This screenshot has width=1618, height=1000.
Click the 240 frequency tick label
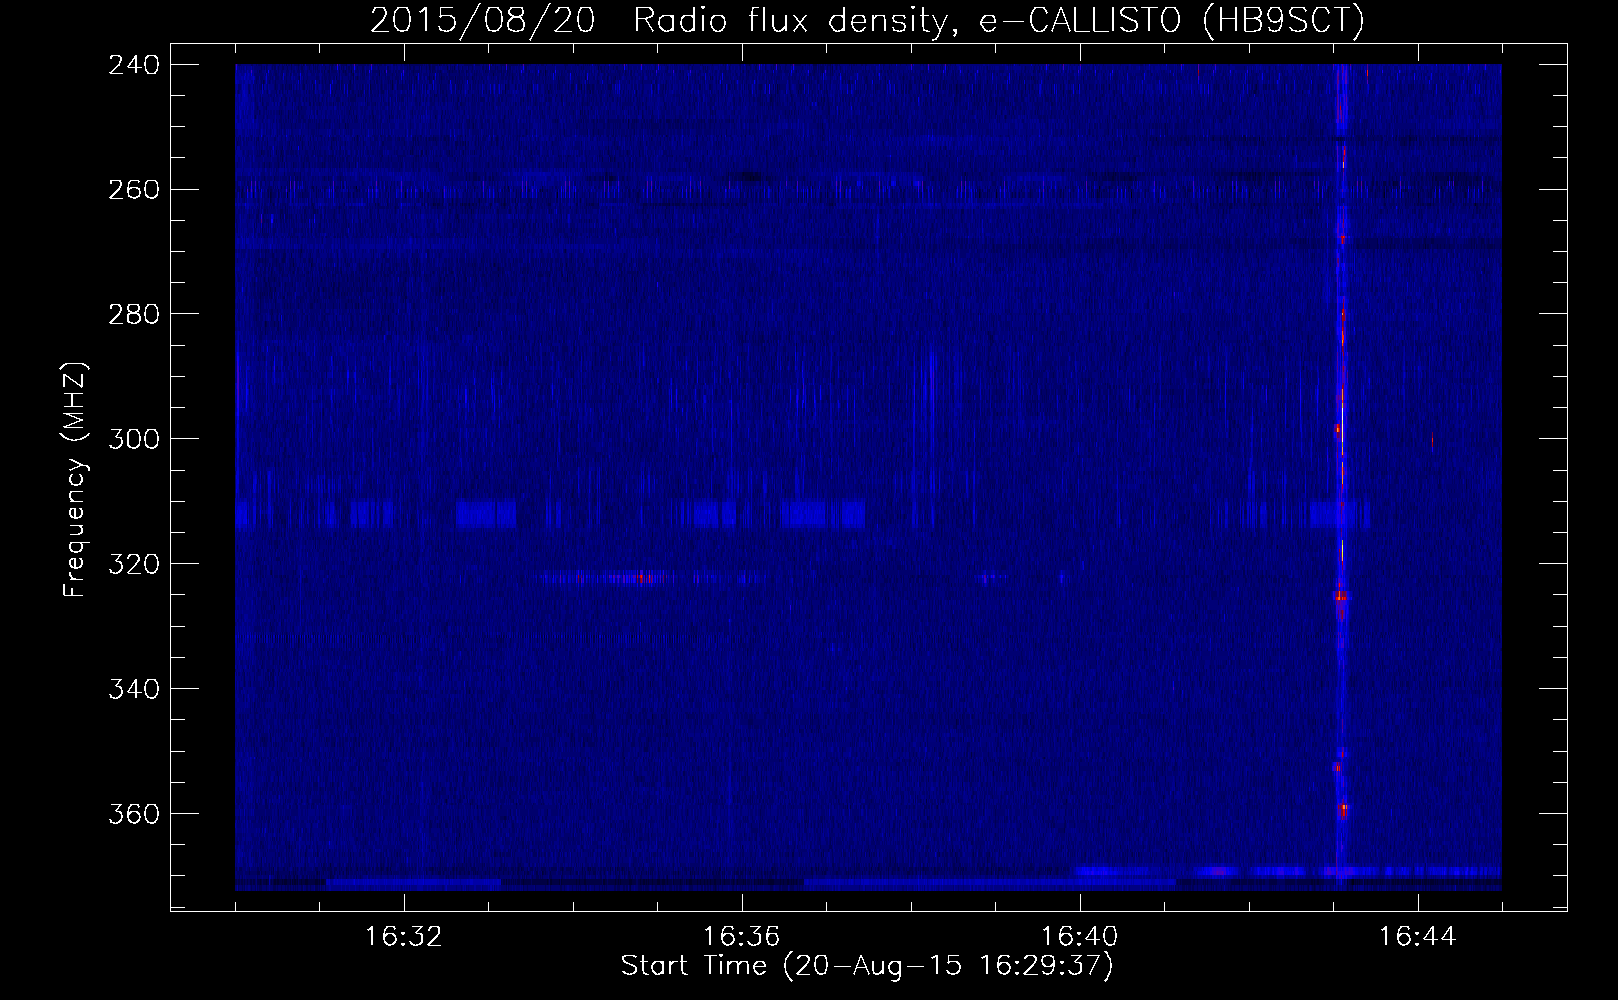(x=132, y=64)
